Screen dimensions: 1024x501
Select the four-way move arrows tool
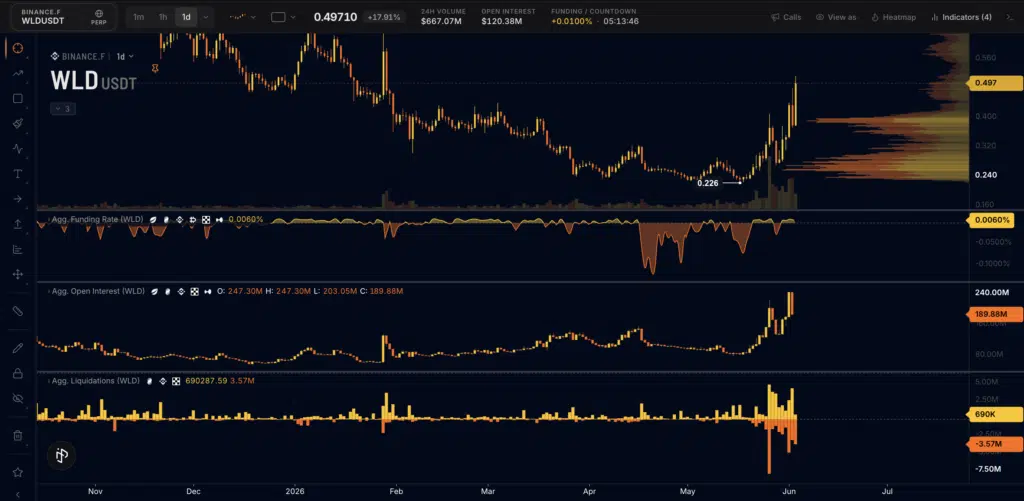(x=18, y=274)
